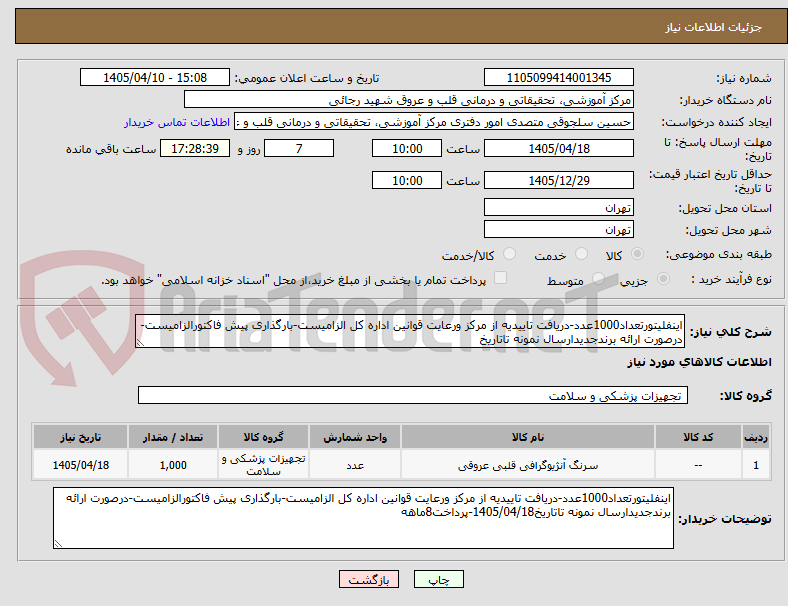
Task: Click the request creator field
Action: point(434,122)
